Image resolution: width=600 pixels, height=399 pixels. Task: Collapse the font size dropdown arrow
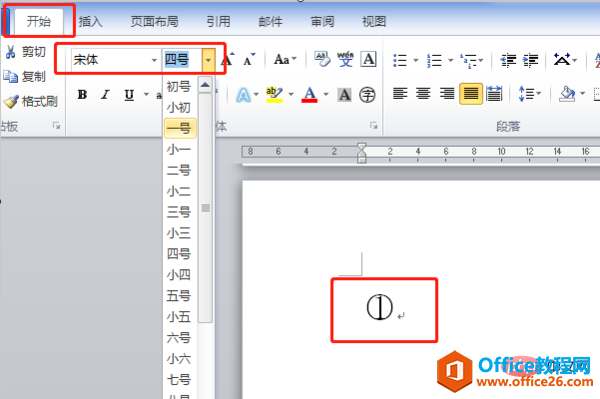(208, 60)
